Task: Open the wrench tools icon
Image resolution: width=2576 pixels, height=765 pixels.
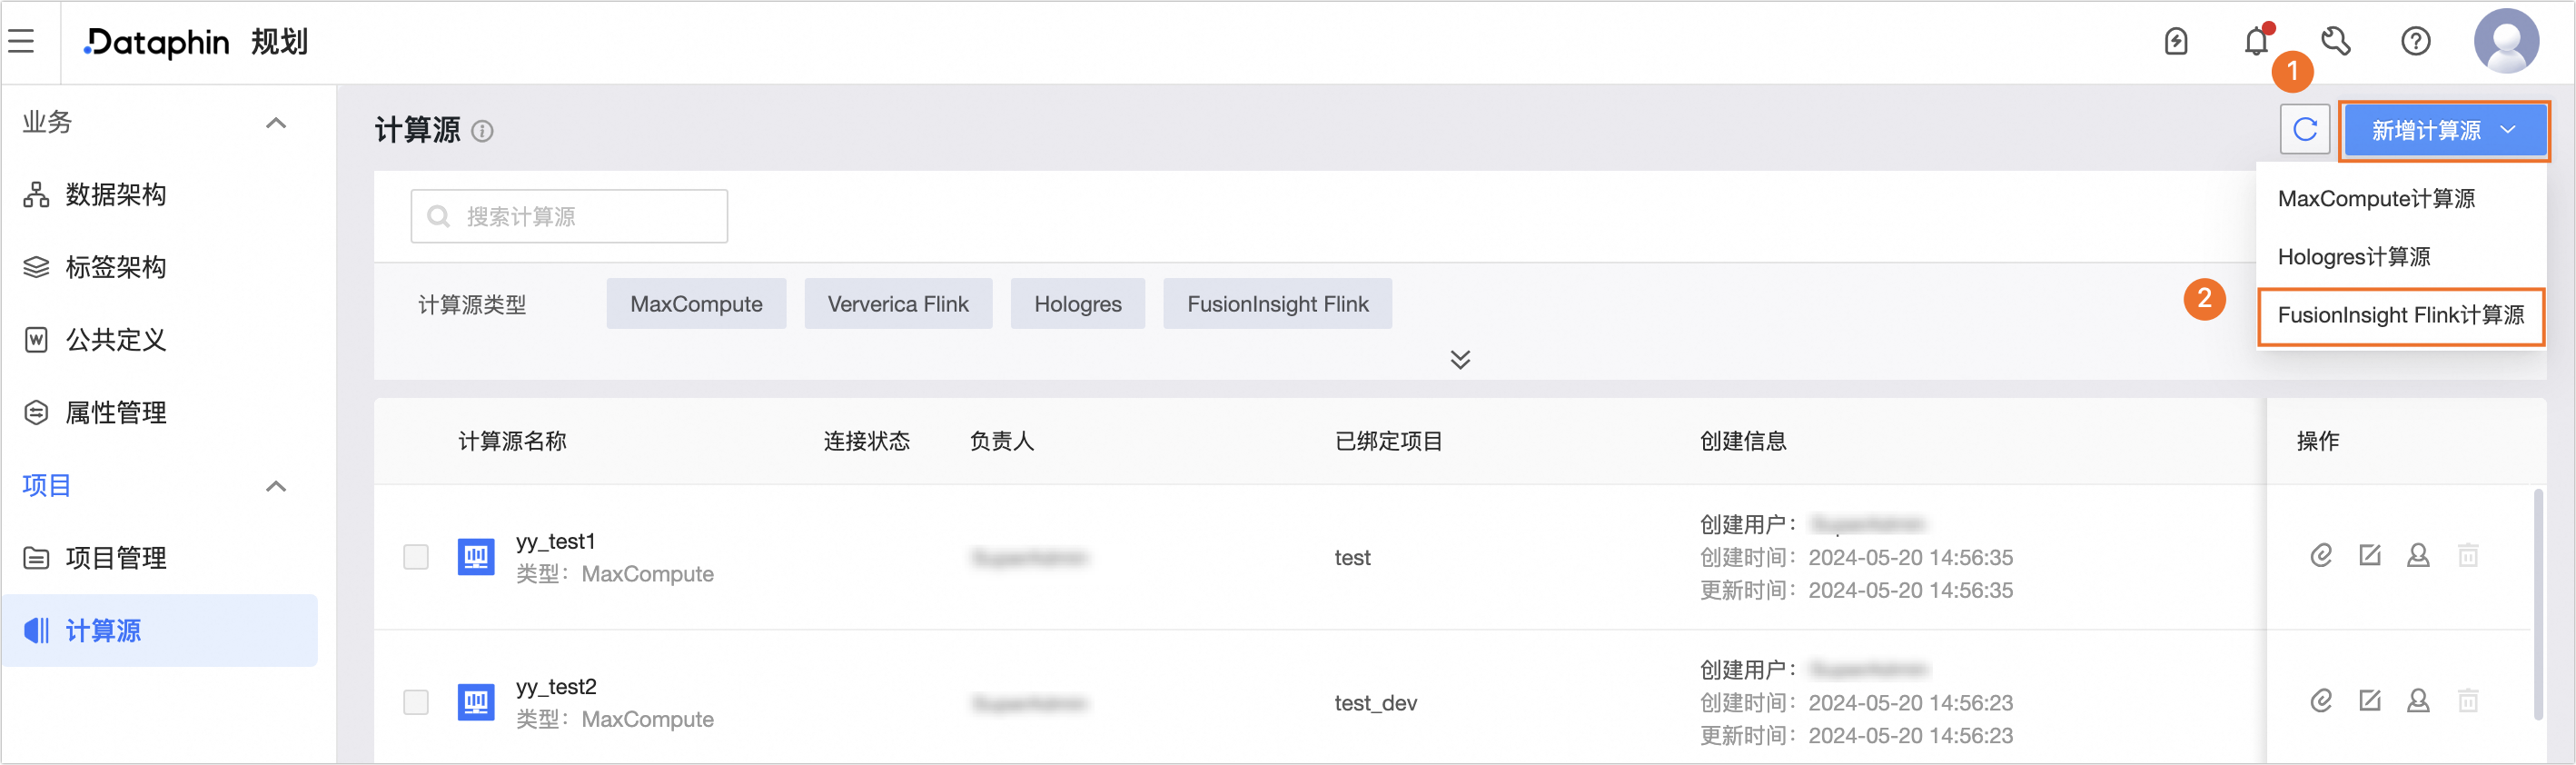Action: [x=2336, y=42]
